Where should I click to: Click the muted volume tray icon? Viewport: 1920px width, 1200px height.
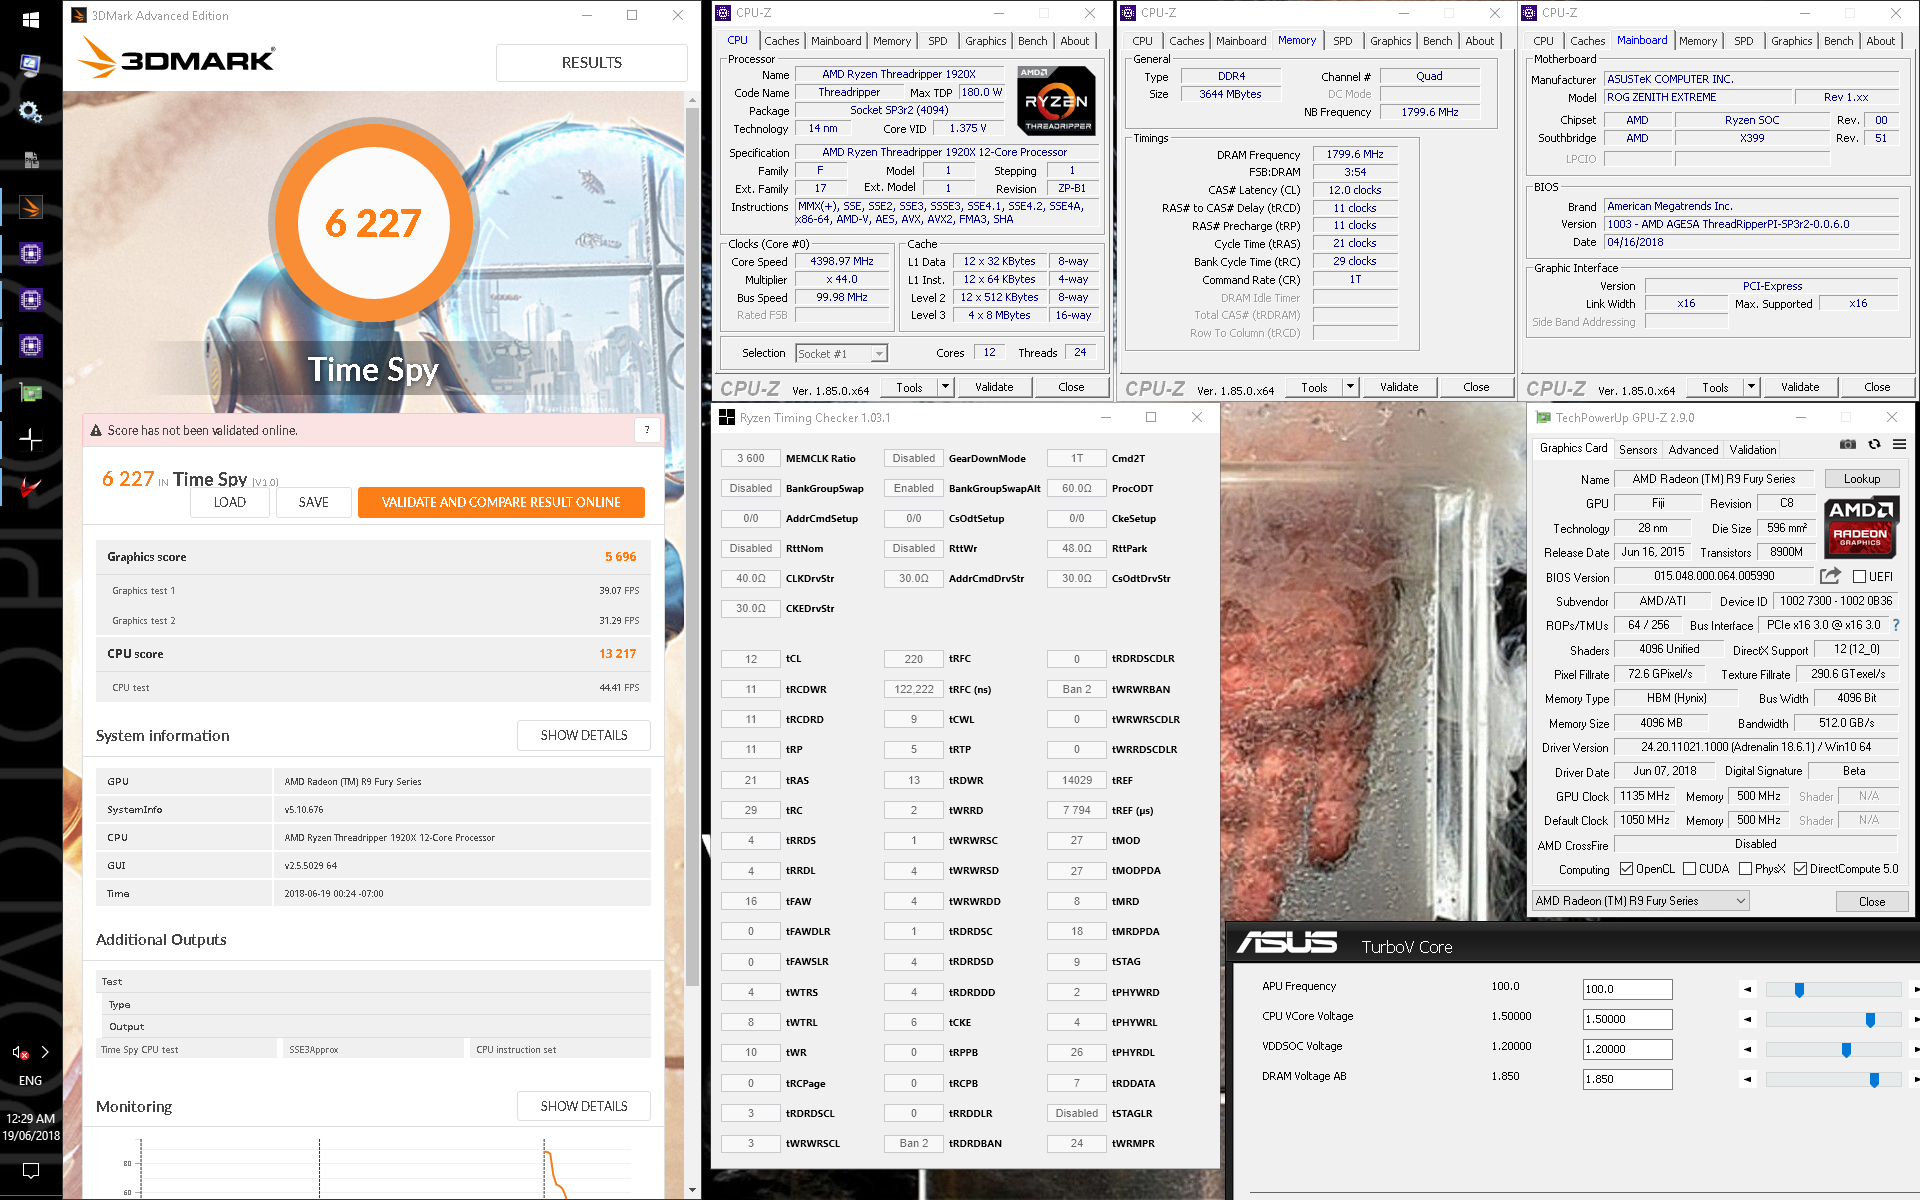[x=20, y=1052]
